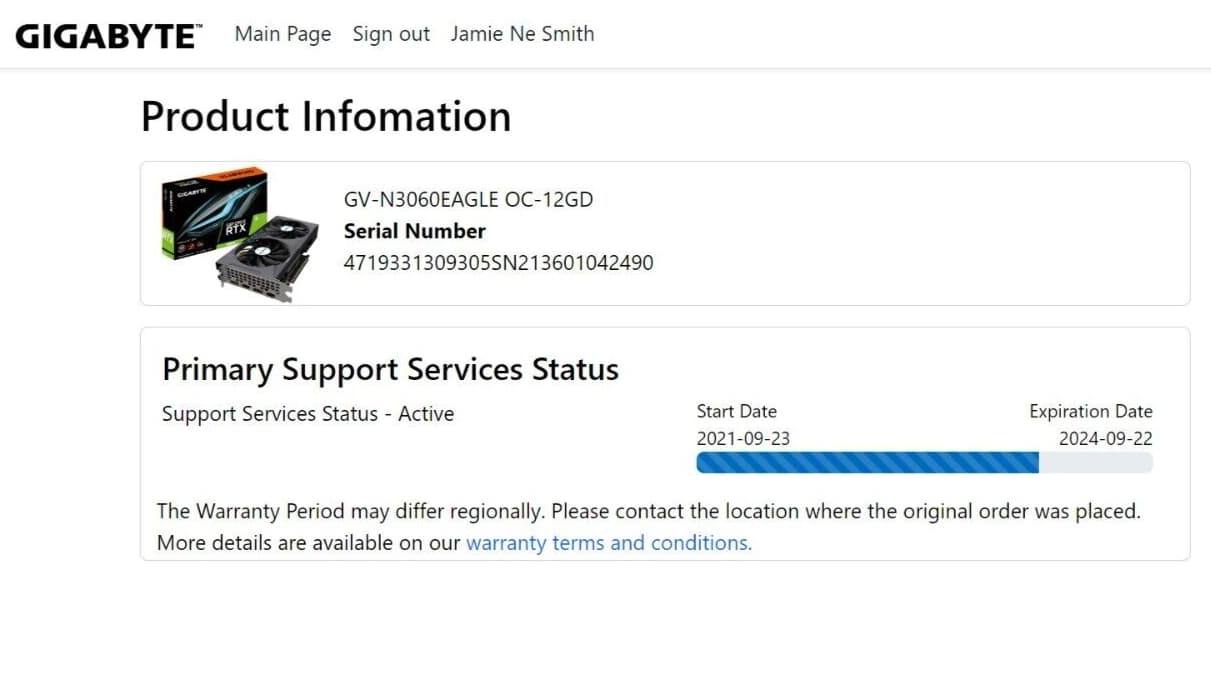Screen dimensions: 1211x677
Task: Click model name GV-N3060EAGLE OC-12GD
Action: point(468,199)
